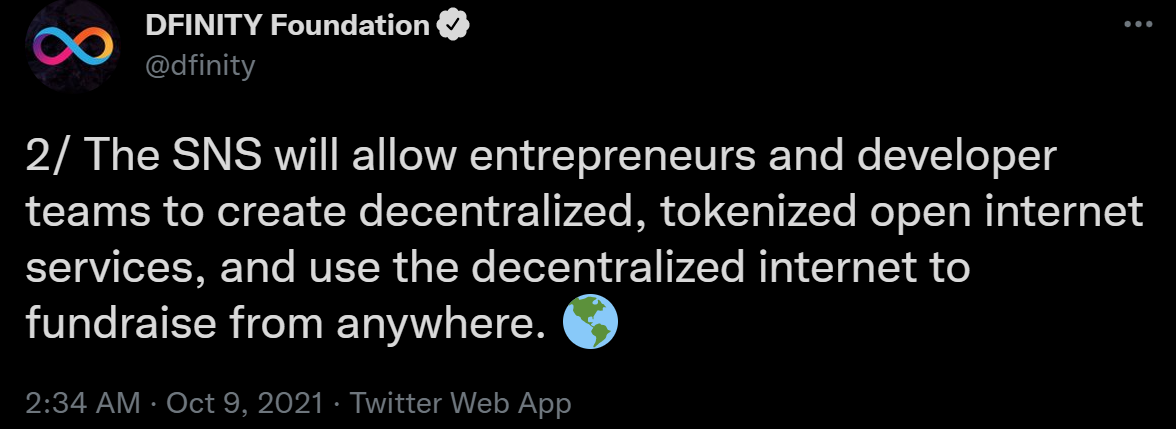Click the Oct 9, 2021 date
The width and height of the screenshot is (1176, 429).
click(244, 404)
